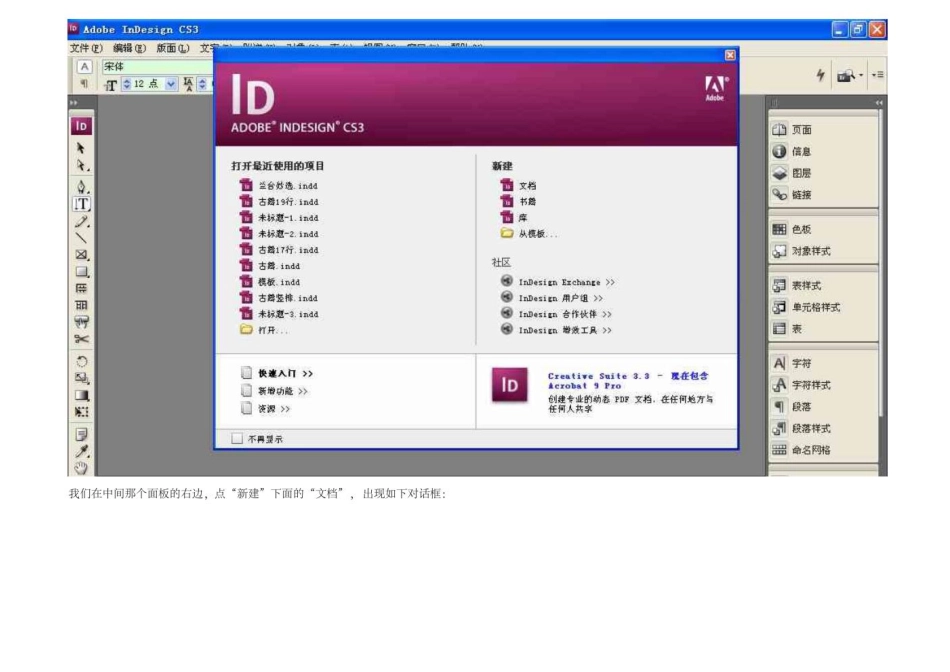
Task: Open the 版面(L) menu
Action: (173, 48)
